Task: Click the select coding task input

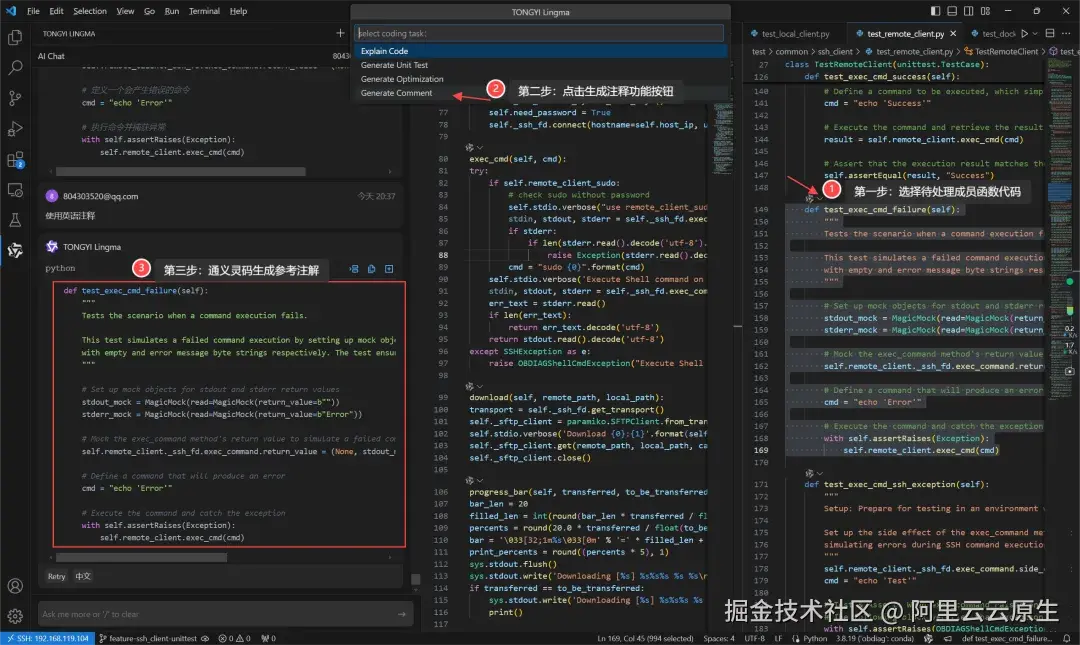Action: click(x=539, y=33)
